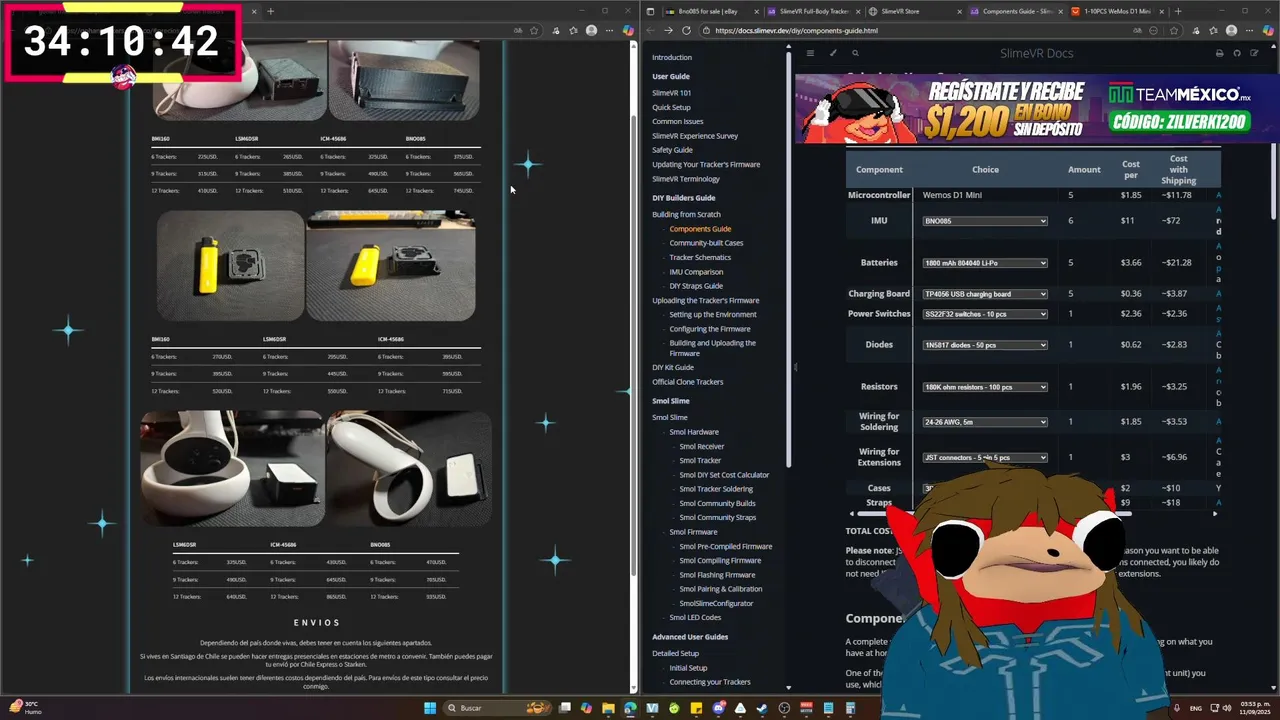Toggle the SlimeVR Docs sidebar hamburger icon

pyautogui.click(x=810, y=53)
